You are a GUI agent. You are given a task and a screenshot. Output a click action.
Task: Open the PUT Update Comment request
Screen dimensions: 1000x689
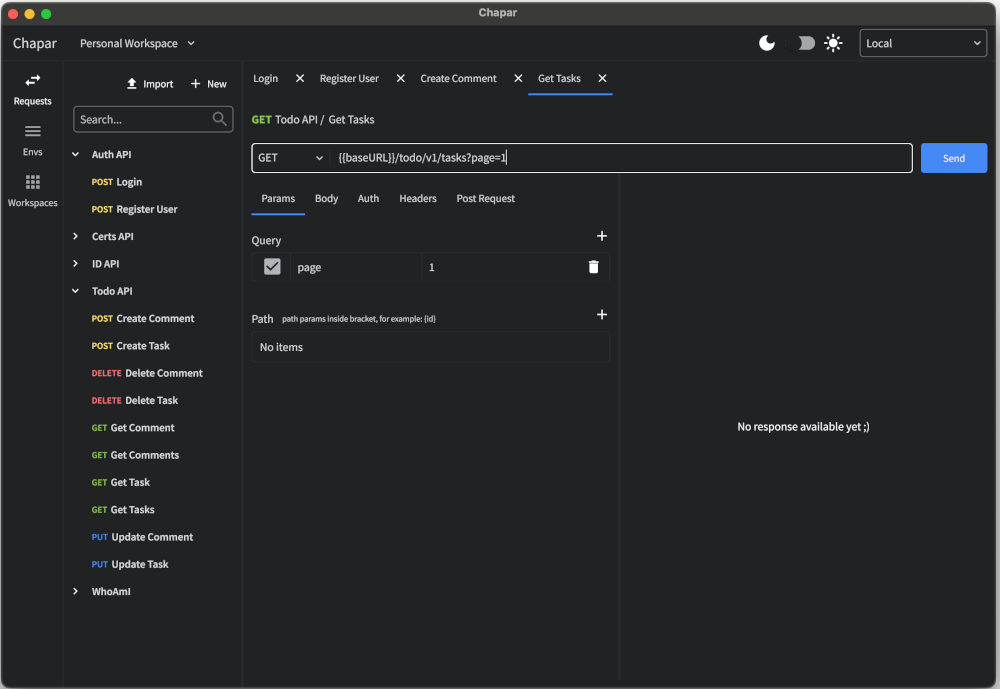pos(142,537)
